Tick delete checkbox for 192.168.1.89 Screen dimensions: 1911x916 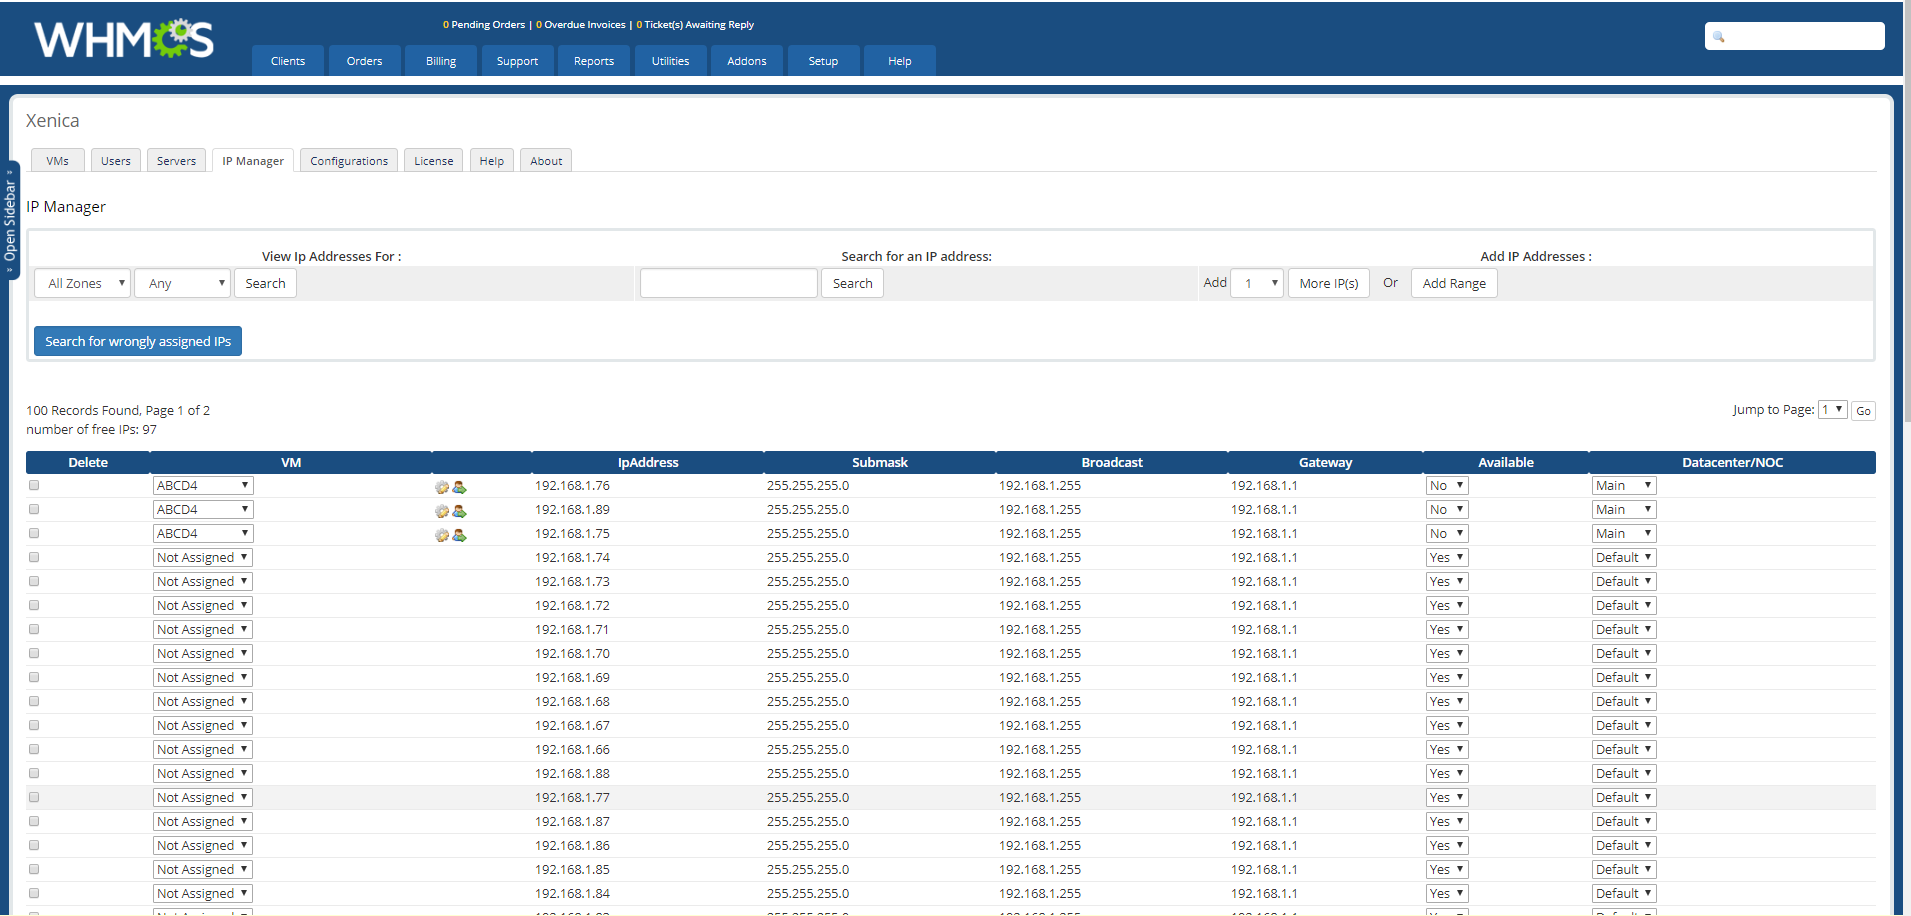coord(34,509)
